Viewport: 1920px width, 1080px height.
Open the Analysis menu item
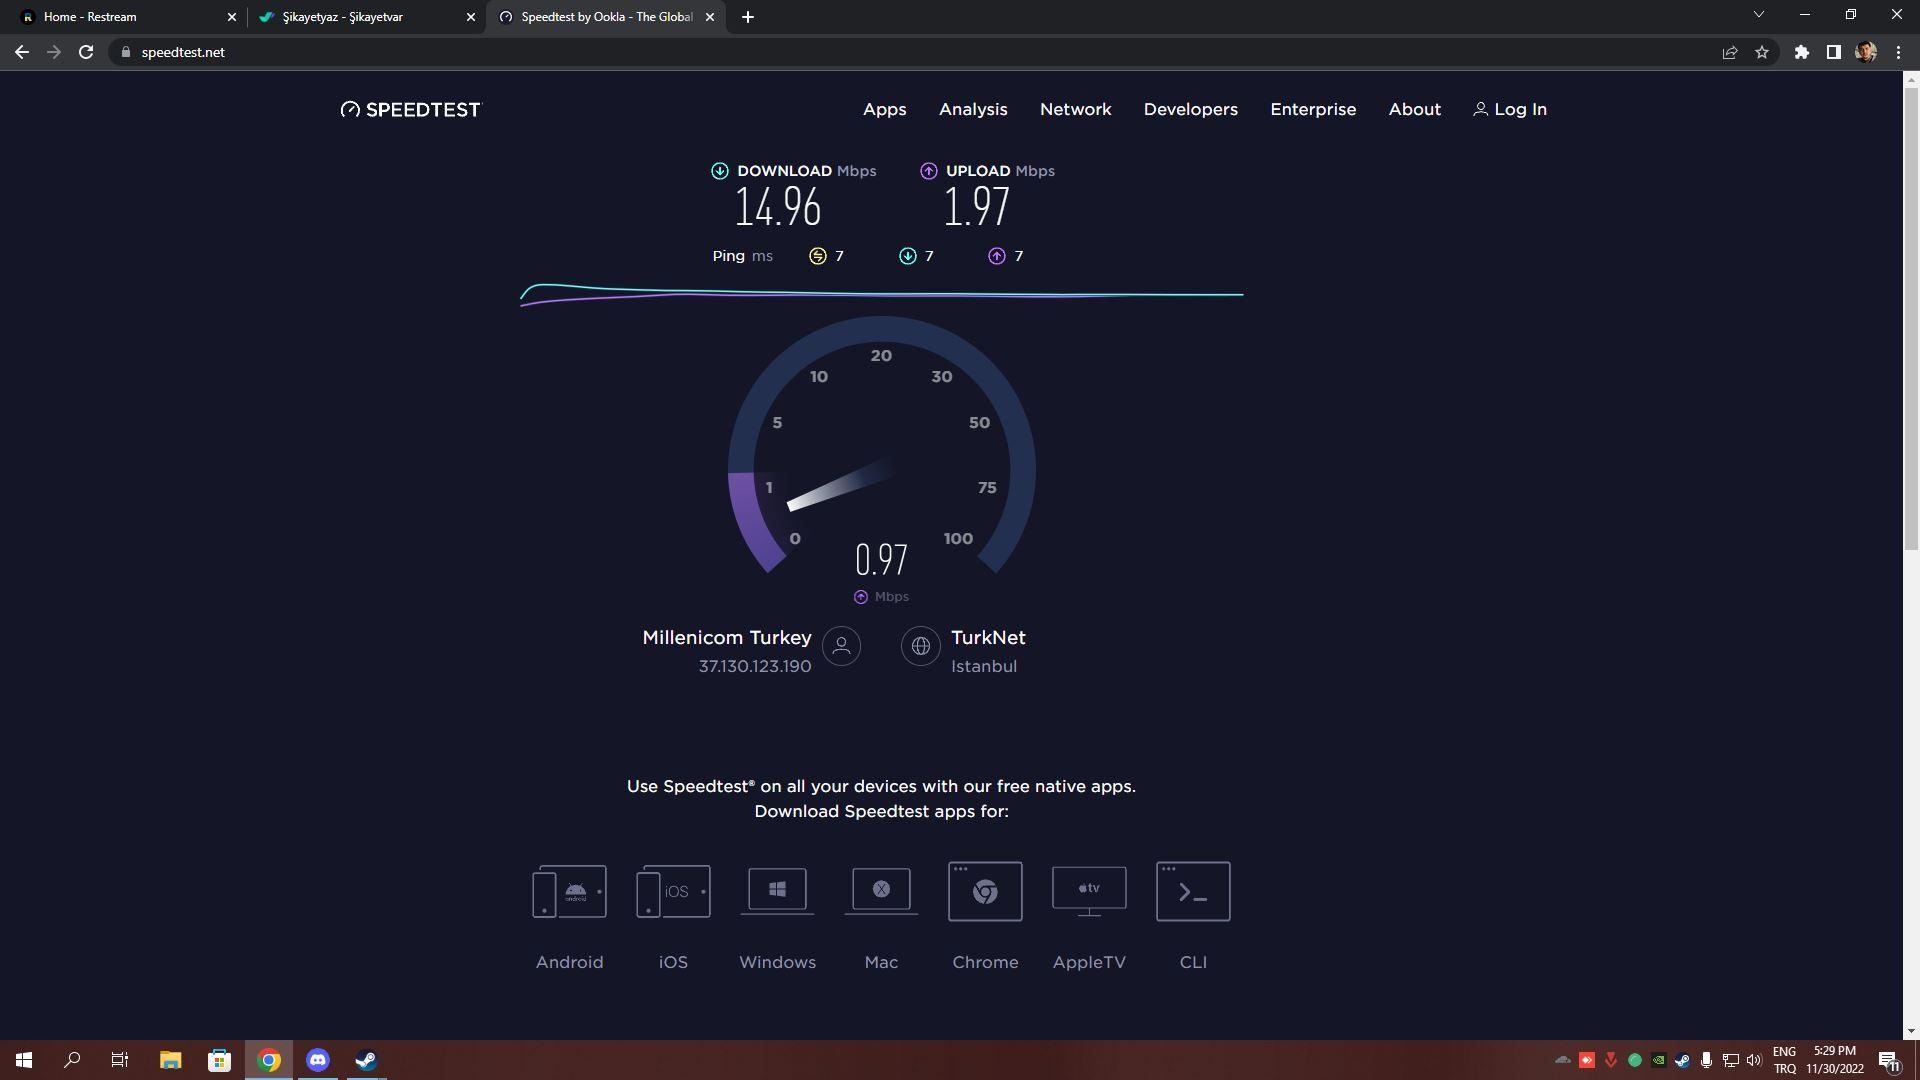pos(972,109)
